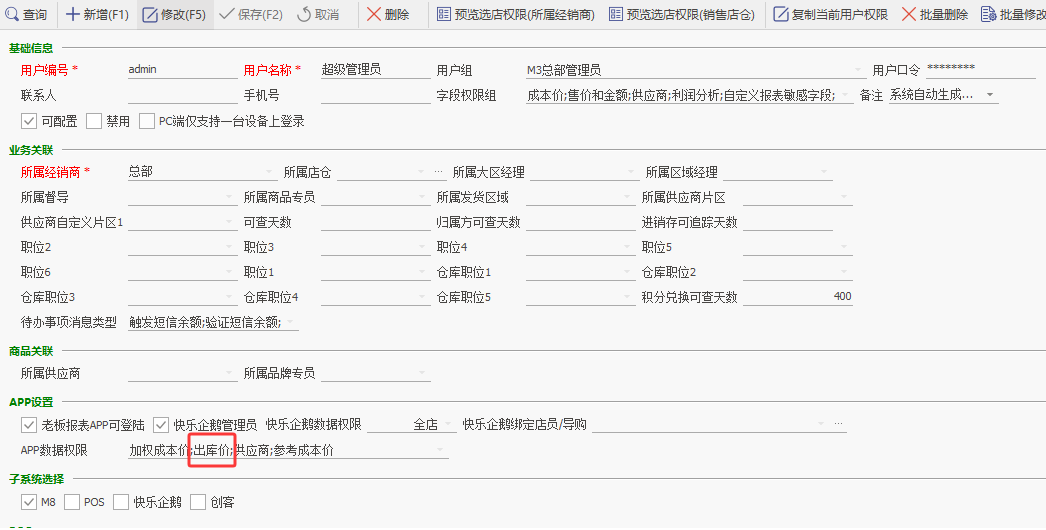Click the 积分兑换可查天数 field showing 400
Screen dimensions: 1046x530
pos(797,297)
